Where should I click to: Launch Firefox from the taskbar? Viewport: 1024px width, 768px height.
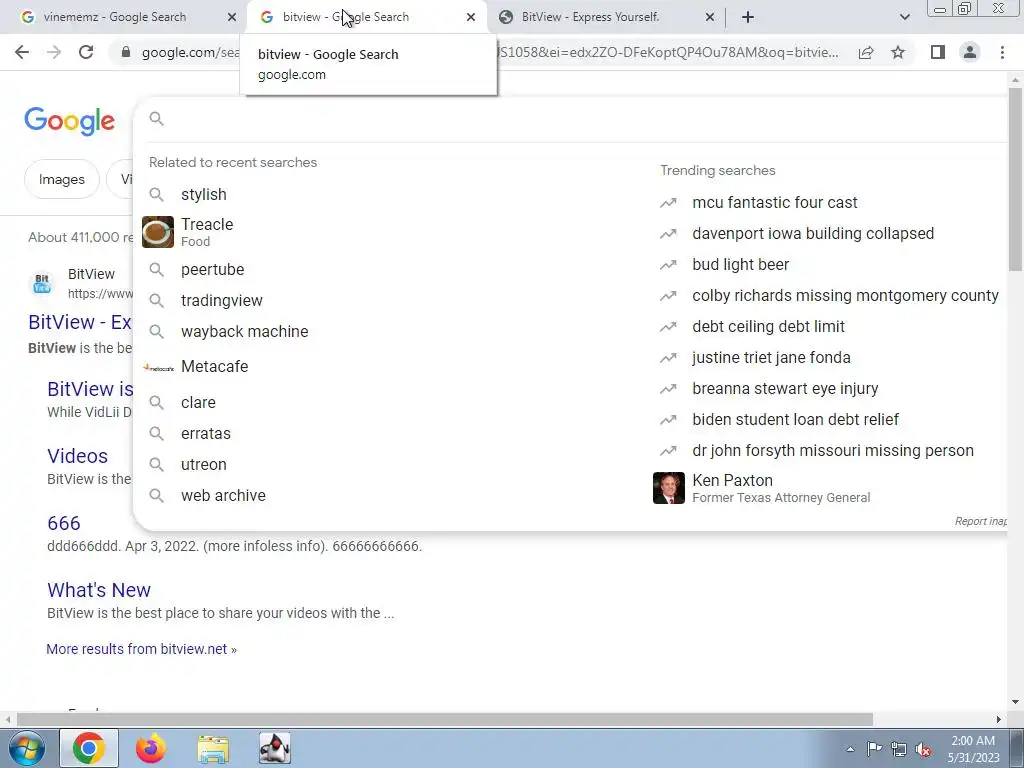151,748
